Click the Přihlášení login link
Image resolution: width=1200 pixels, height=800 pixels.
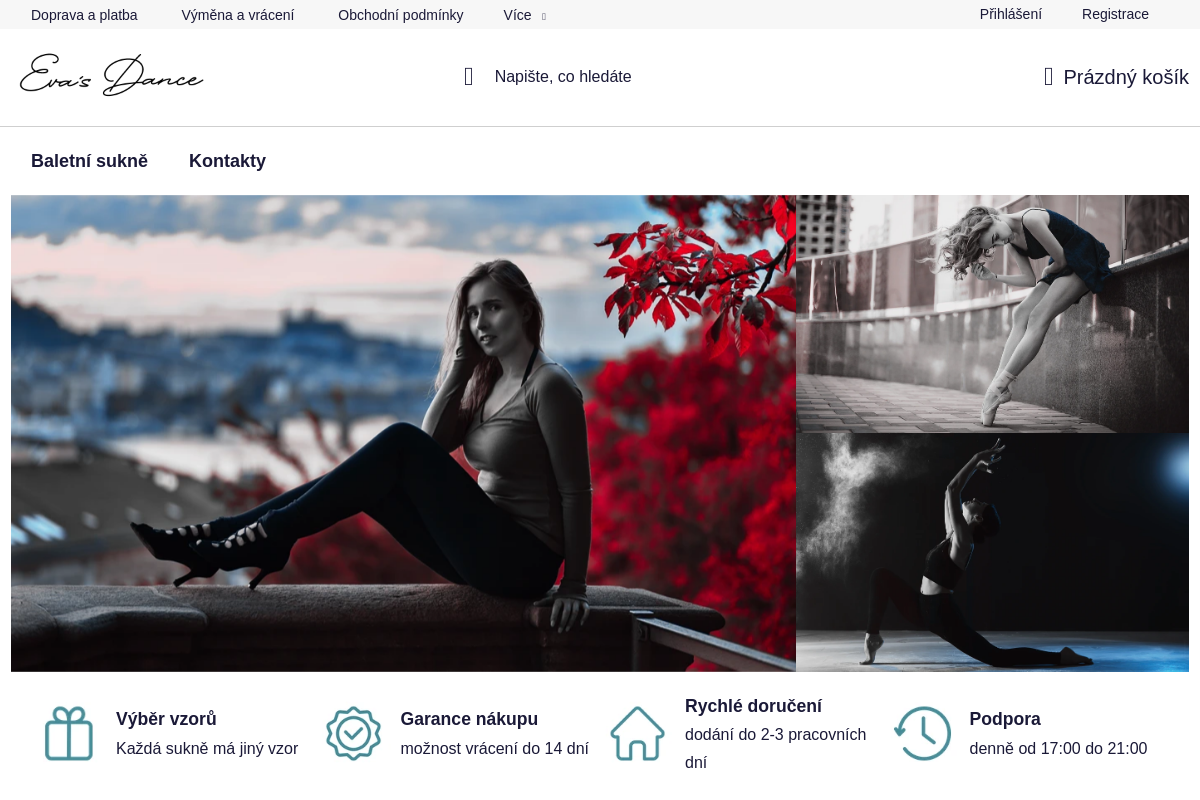[x=1010, y=14]
